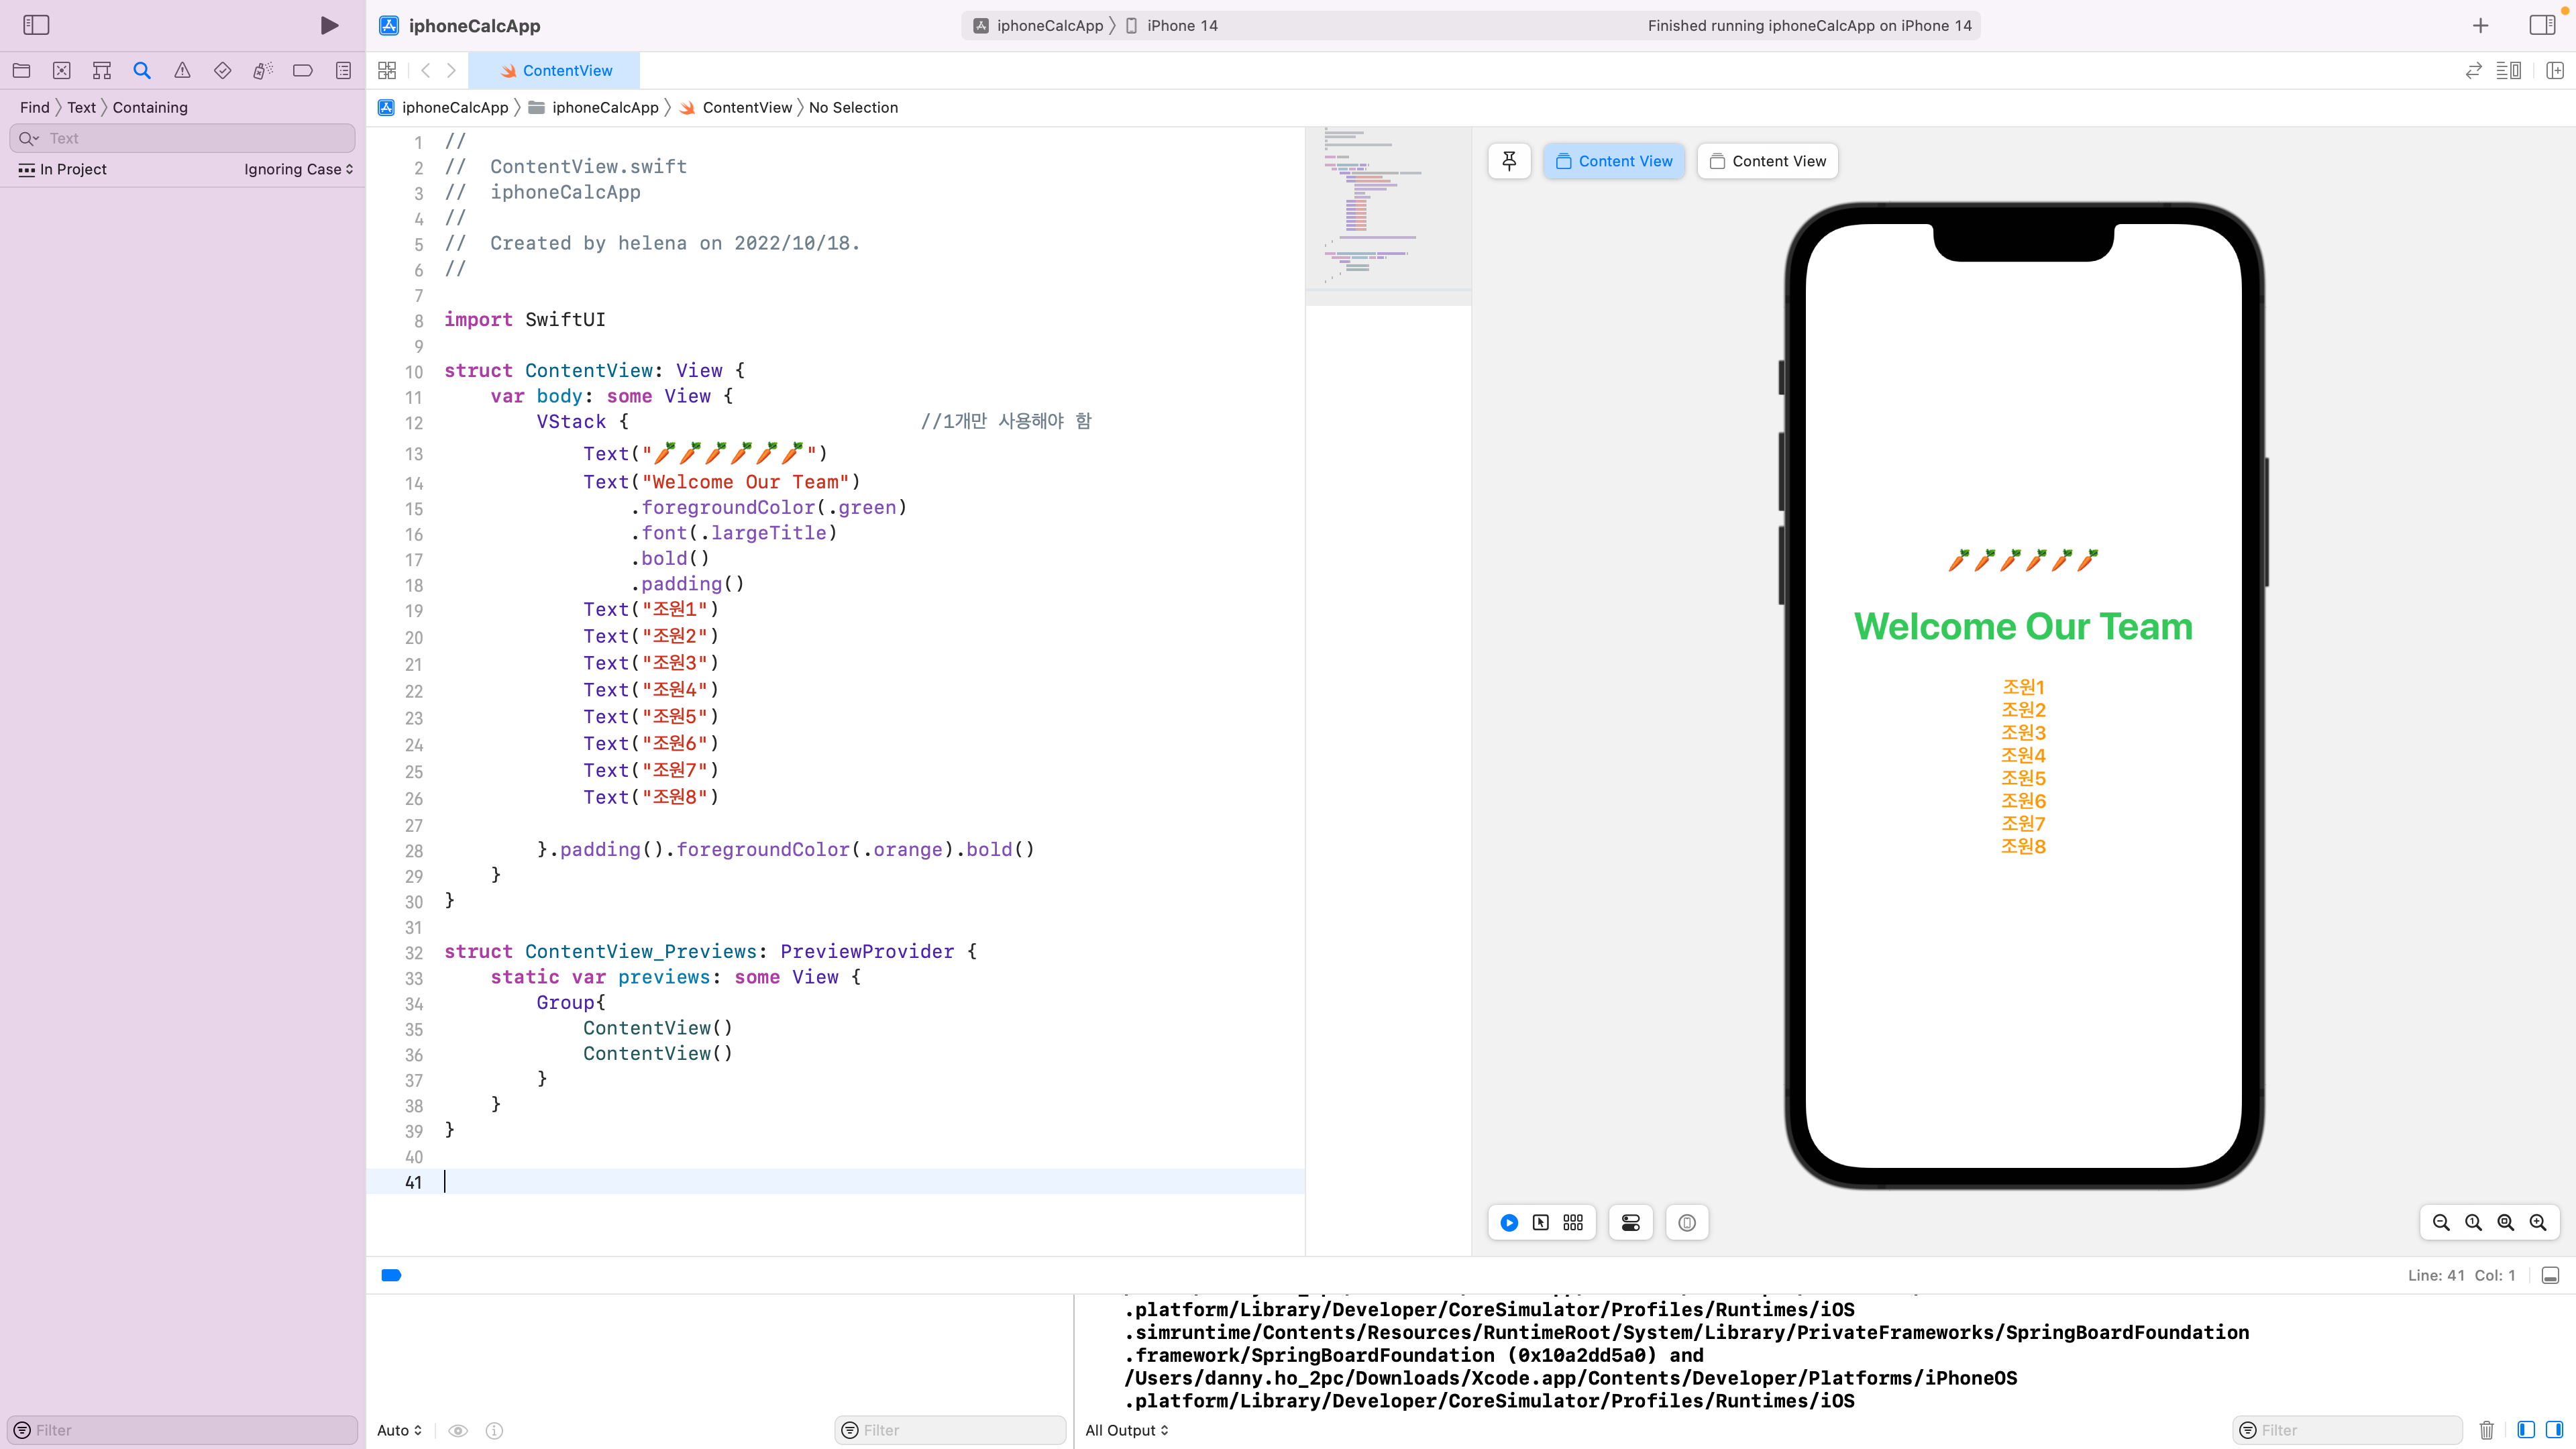Click the Run play button

(x=329, y=25)
